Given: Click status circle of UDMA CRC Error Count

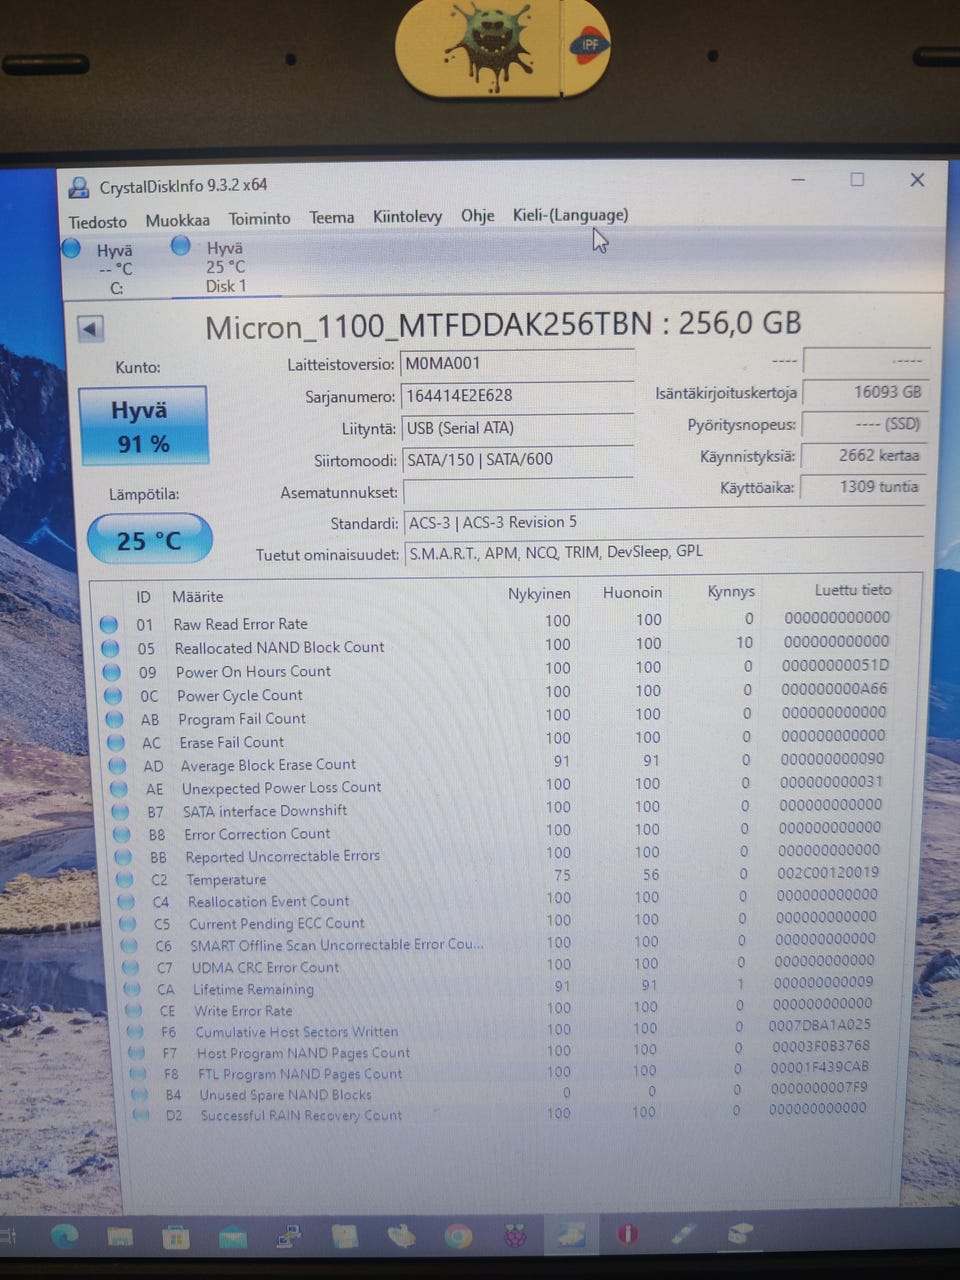Looking at the screenshot, I should [x=131, y=968].
